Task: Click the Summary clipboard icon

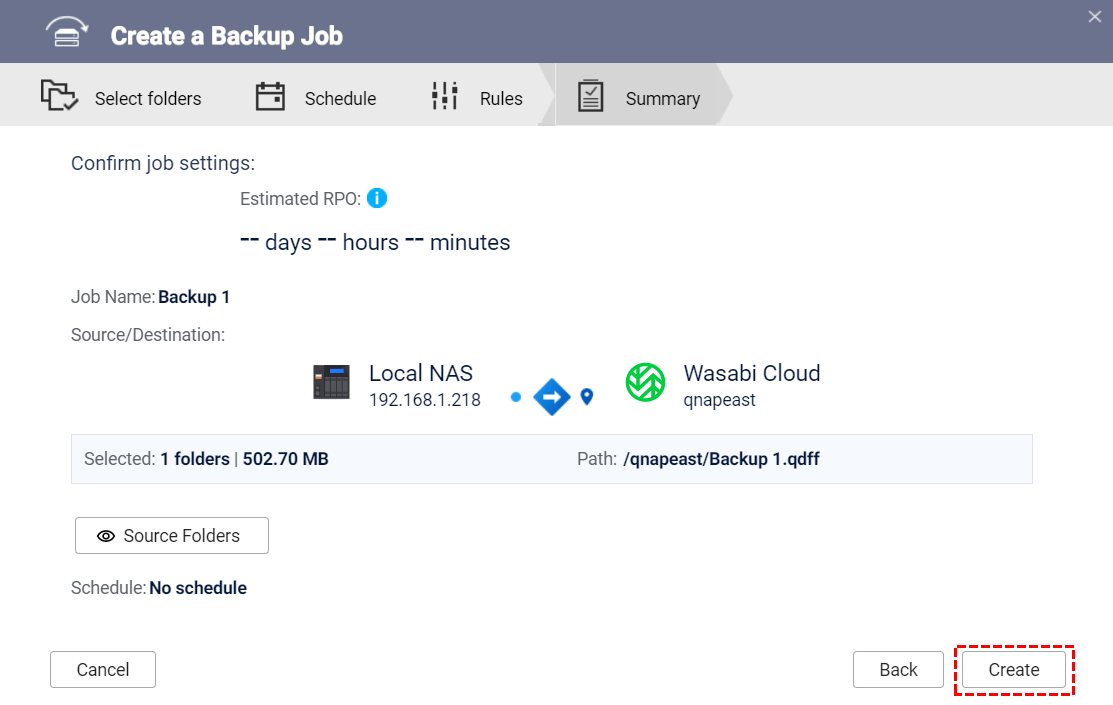Action: pyautogui.click(x=591, y=96)
